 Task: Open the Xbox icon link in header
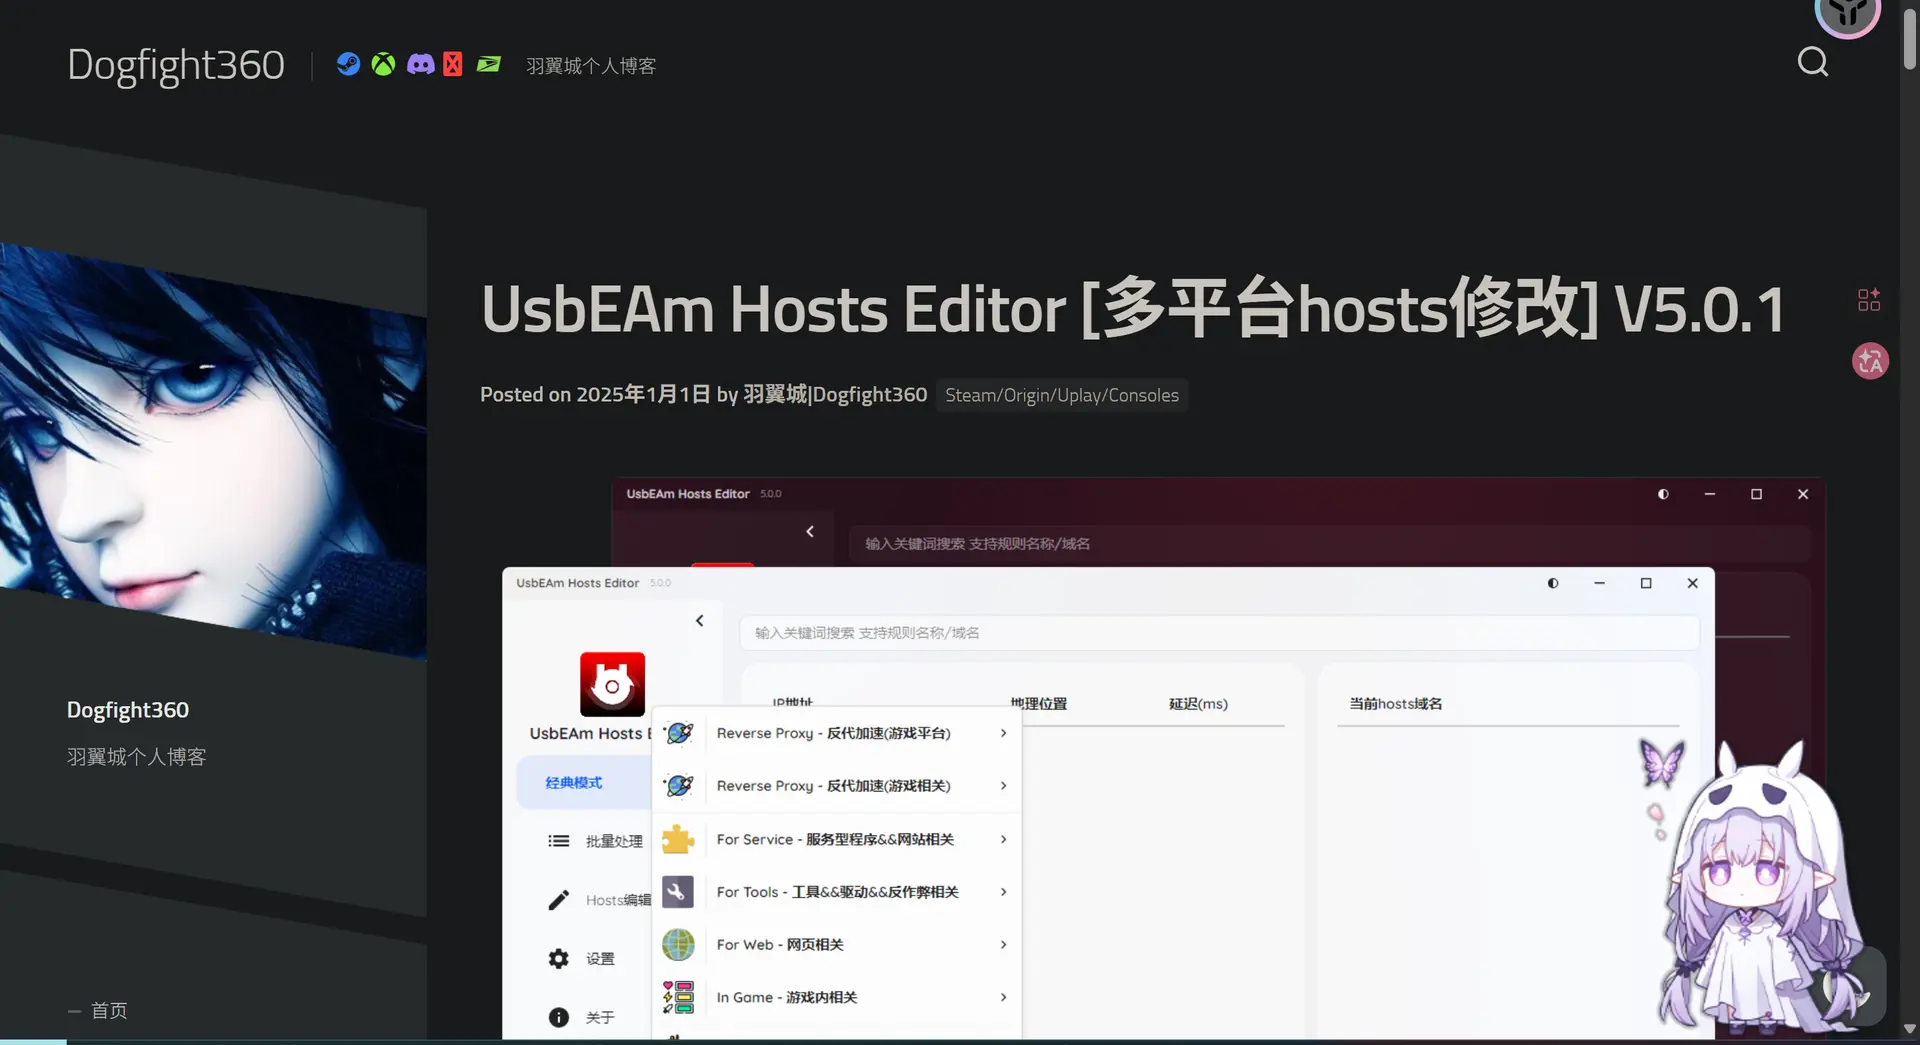tap(383, 64)
